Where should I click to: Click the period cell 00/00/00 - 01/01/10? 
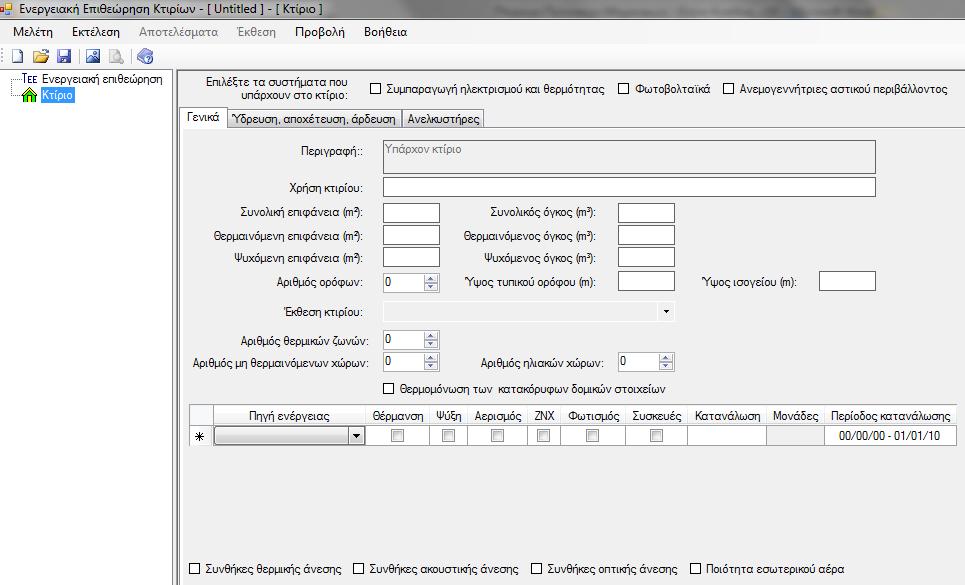coord(890,436)
